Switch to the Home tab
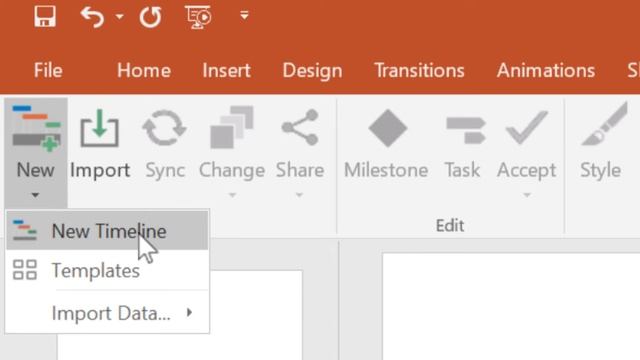 [144, 70]
